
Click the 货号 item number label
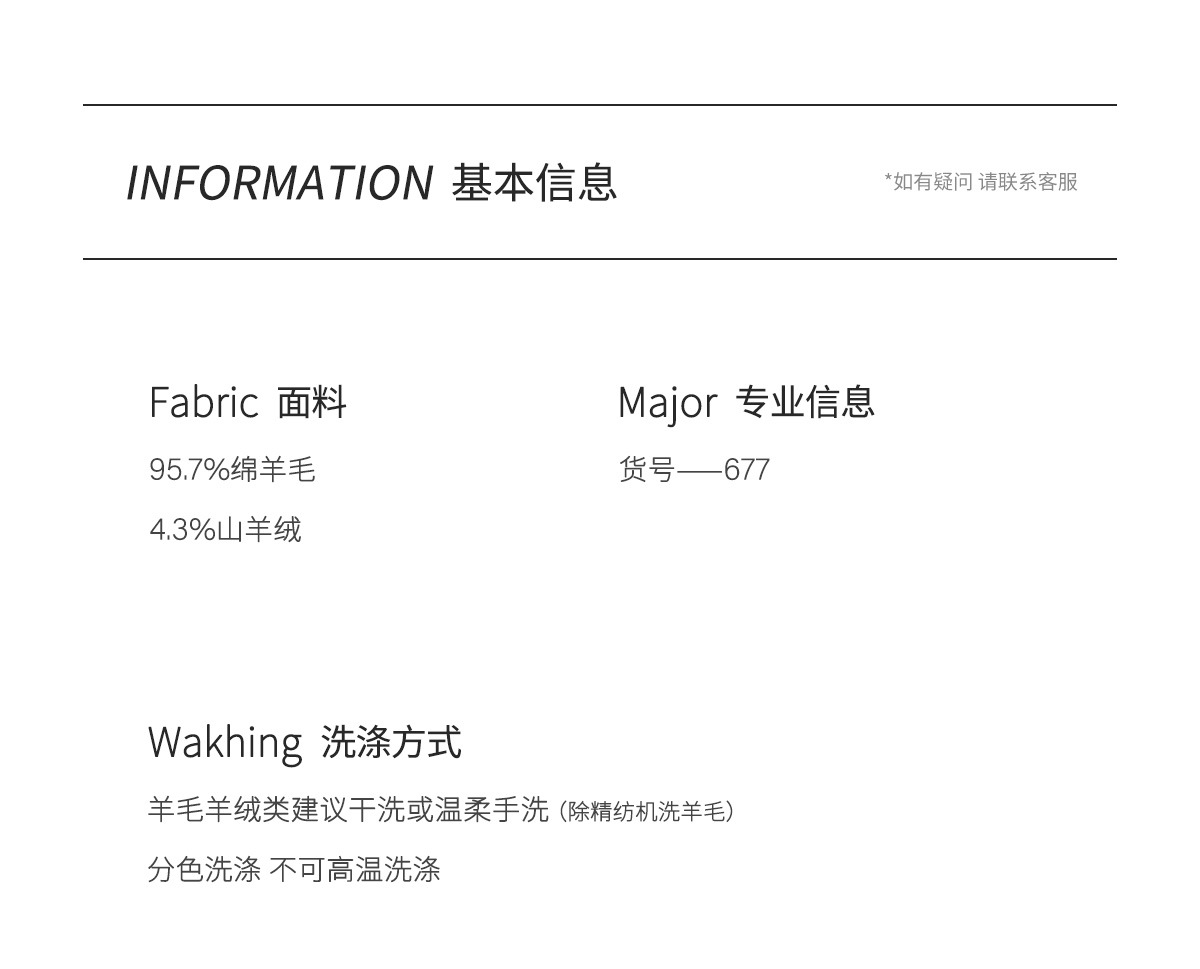tap(647, 469)
